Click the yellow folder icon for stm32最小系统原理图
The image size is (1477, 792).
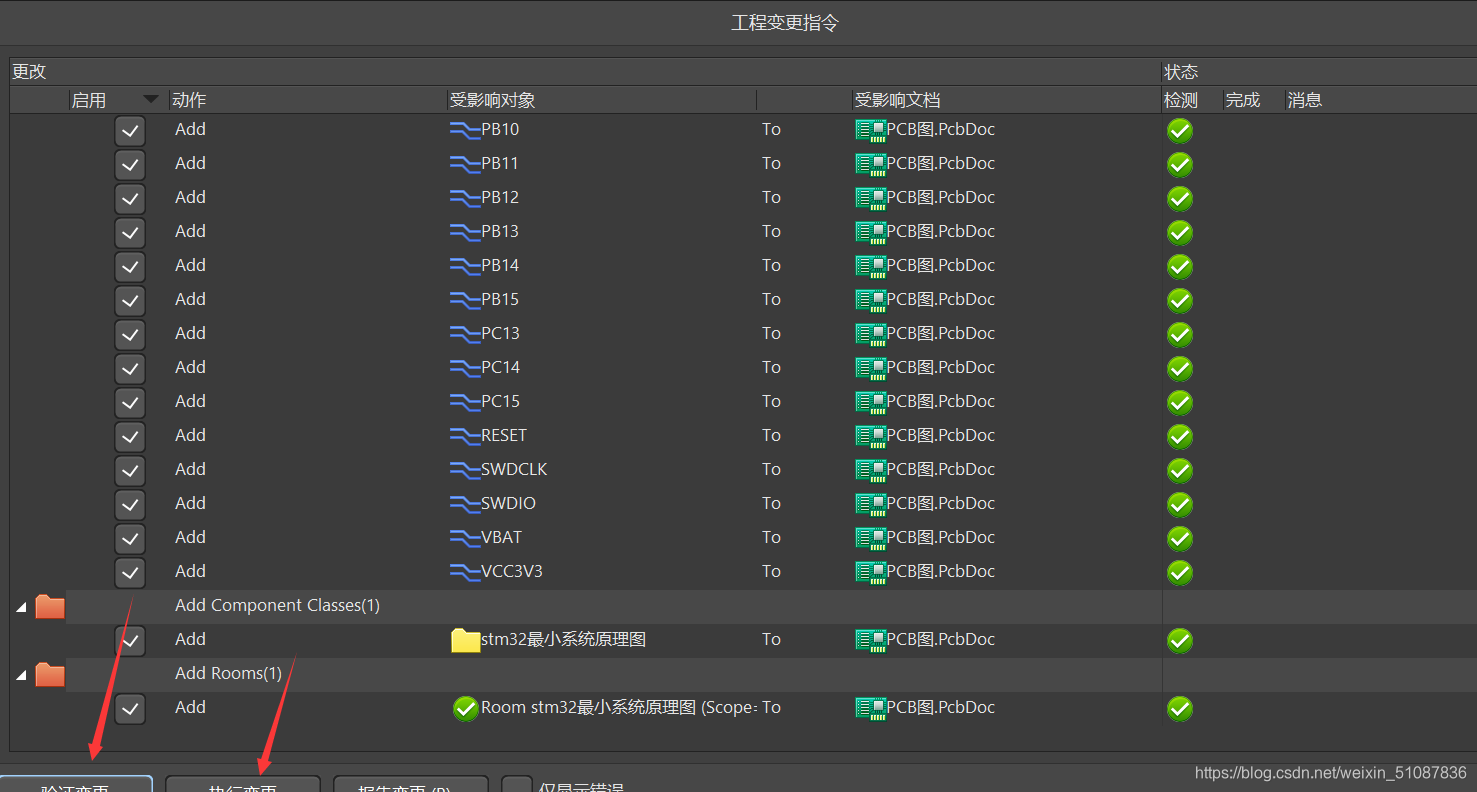[x=465, y=640]
